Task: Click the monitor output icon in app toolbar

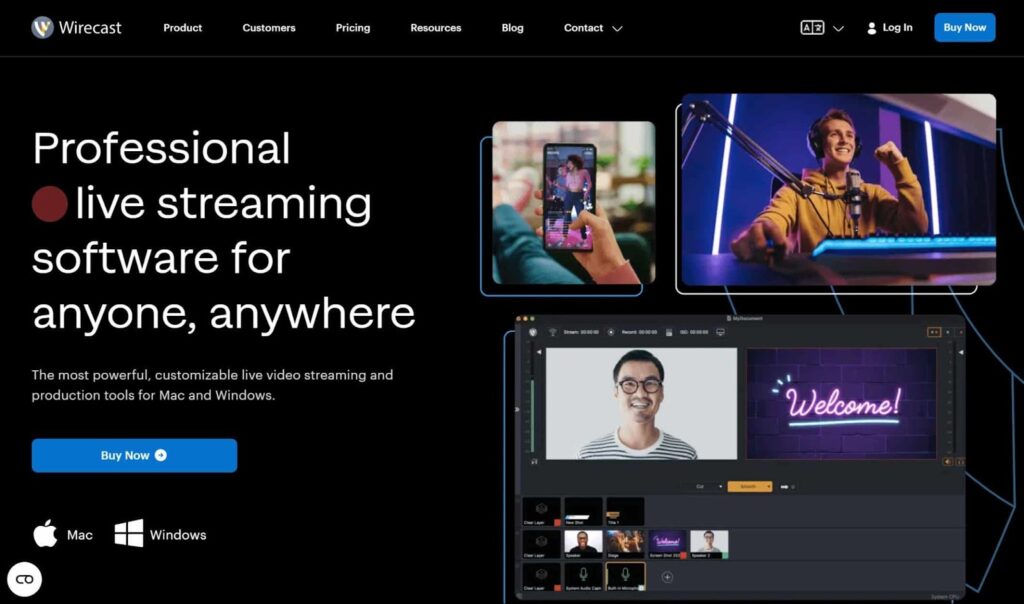Action: pos(720,332)
